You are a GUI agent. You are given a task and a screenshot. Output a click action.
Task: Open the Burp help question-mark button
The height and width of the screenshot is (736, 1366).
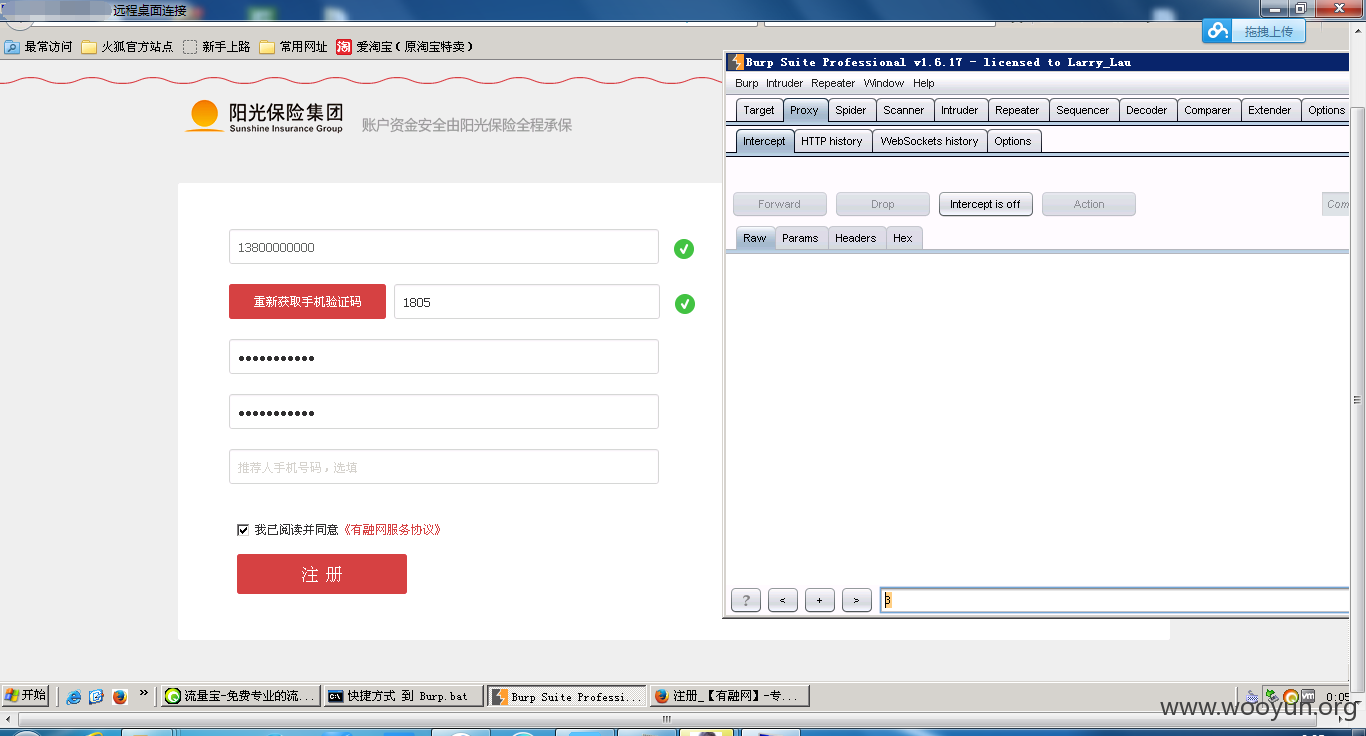pyautogui.click(x=746, y=600)
